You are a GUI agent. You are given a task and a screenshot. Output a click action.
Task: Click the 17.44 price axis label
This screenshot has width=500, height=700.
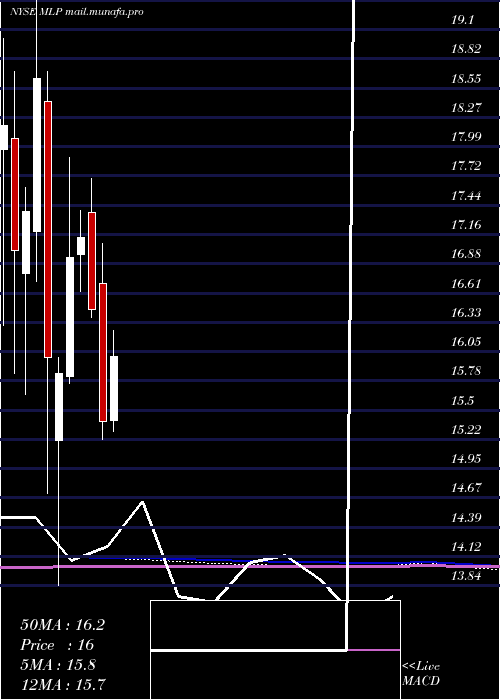467,196
